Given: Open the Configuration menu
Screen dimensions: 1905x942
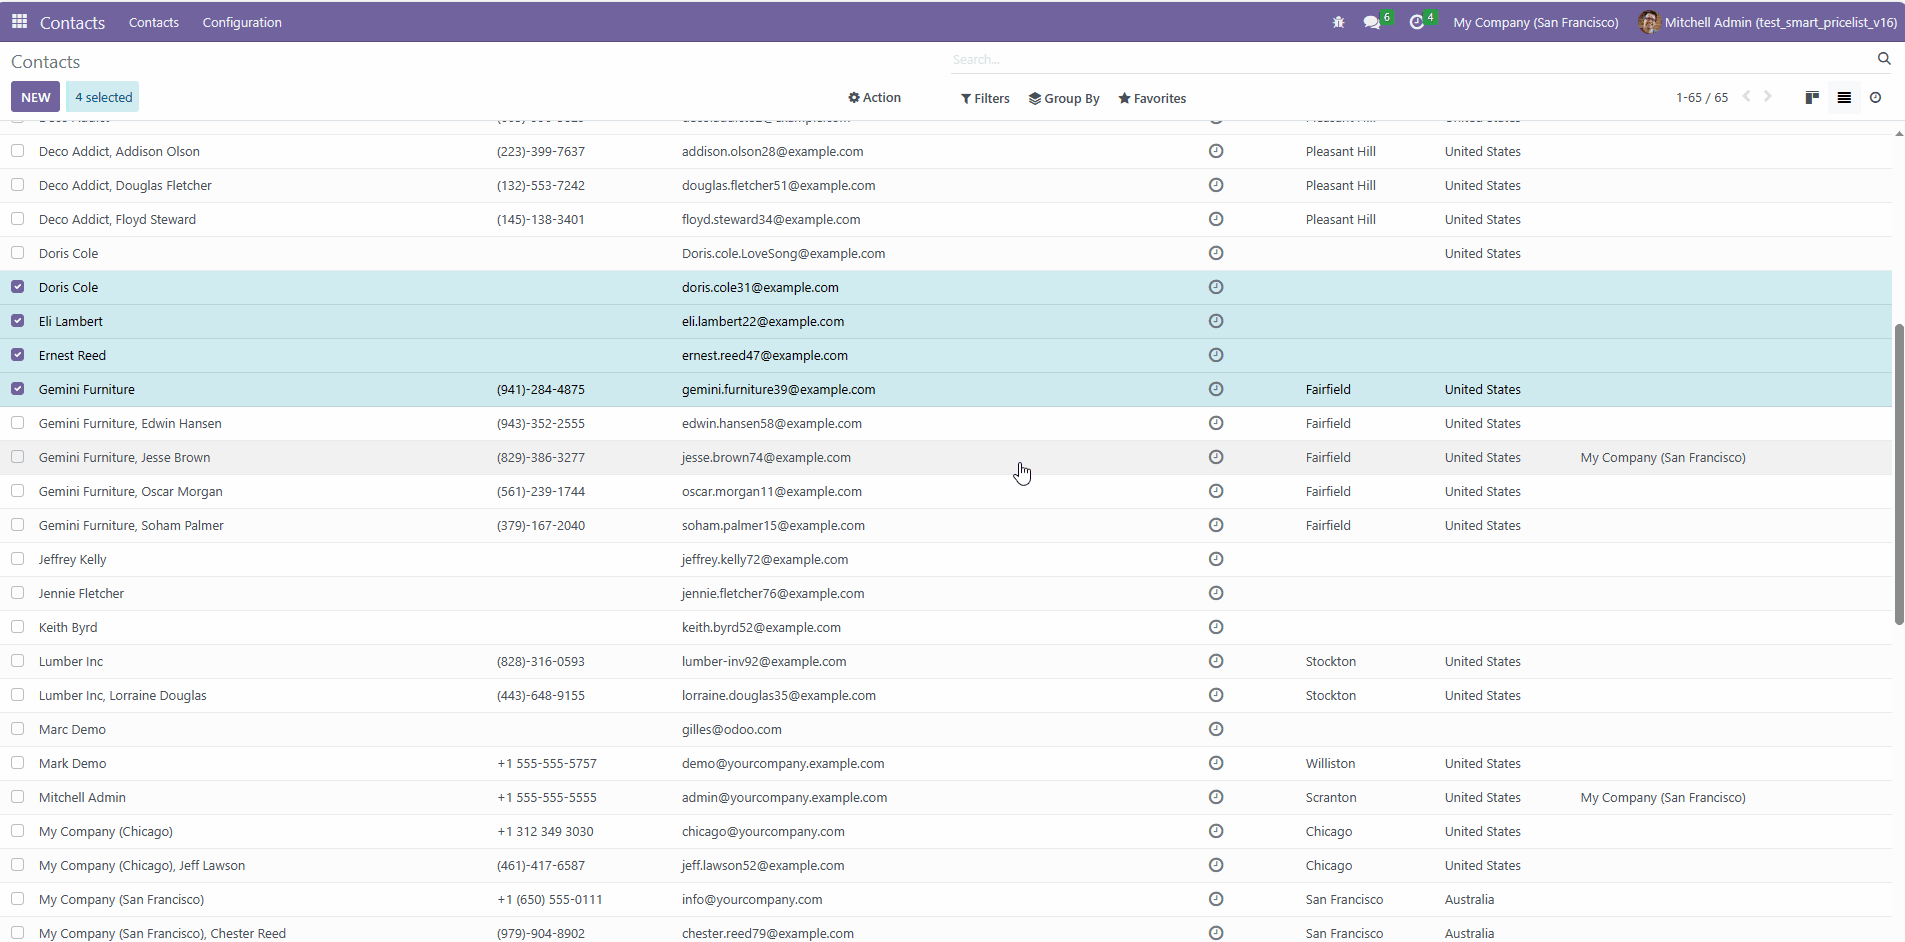Looking at the screenshot, I should [x=242, y=22].
